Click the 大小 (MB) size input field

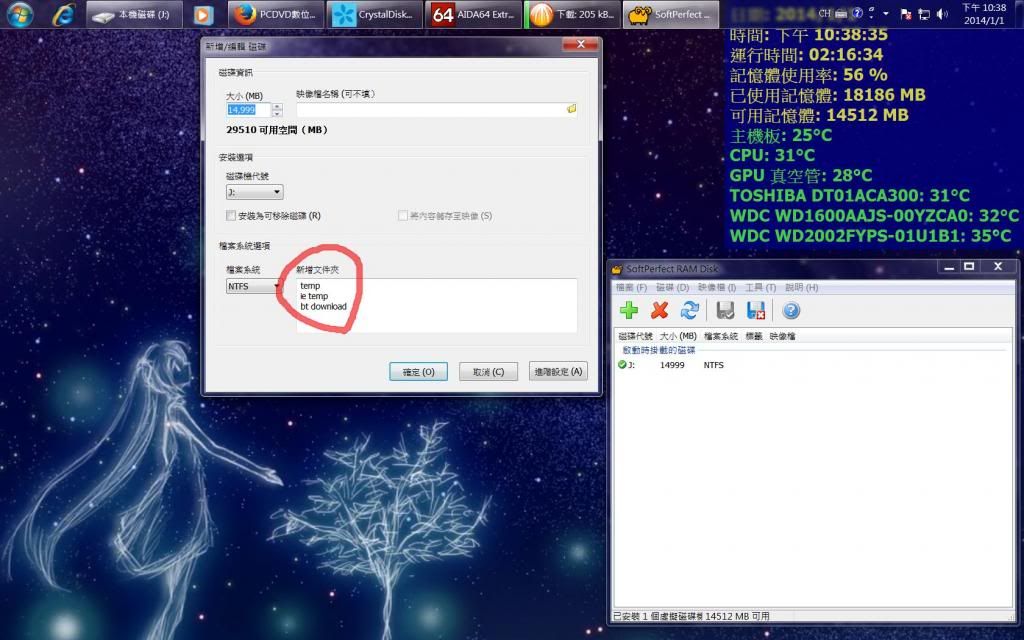248,110
